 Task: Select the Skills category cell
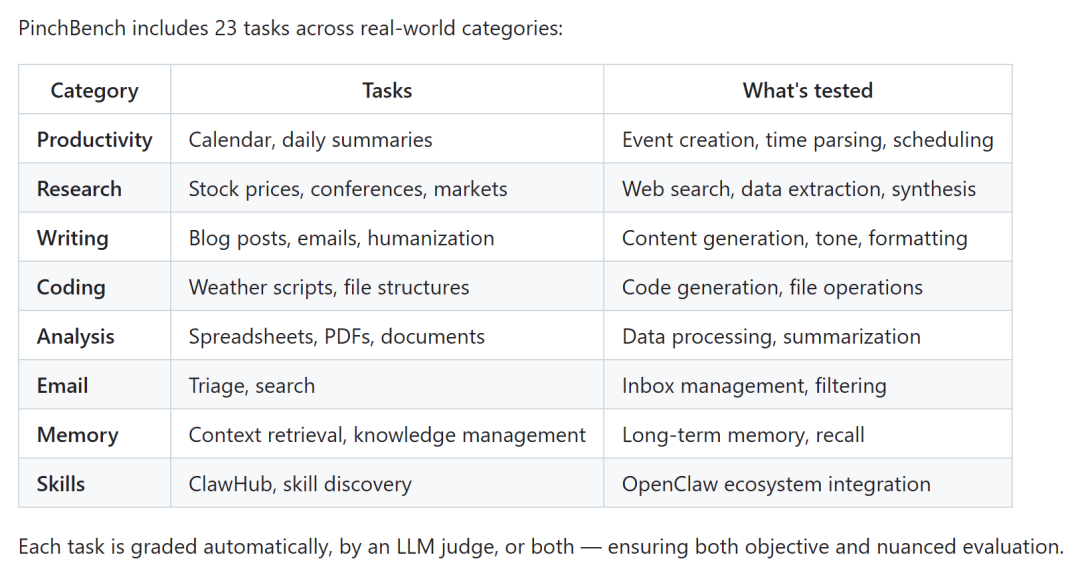coord(61,484)
